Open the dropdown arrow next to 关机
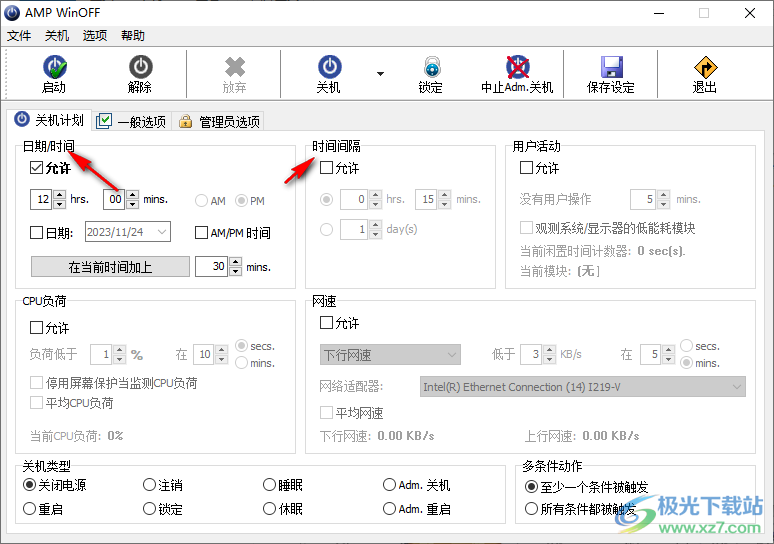Image resolution: width=774 pixels, height=544 pixels. (380, 74)
